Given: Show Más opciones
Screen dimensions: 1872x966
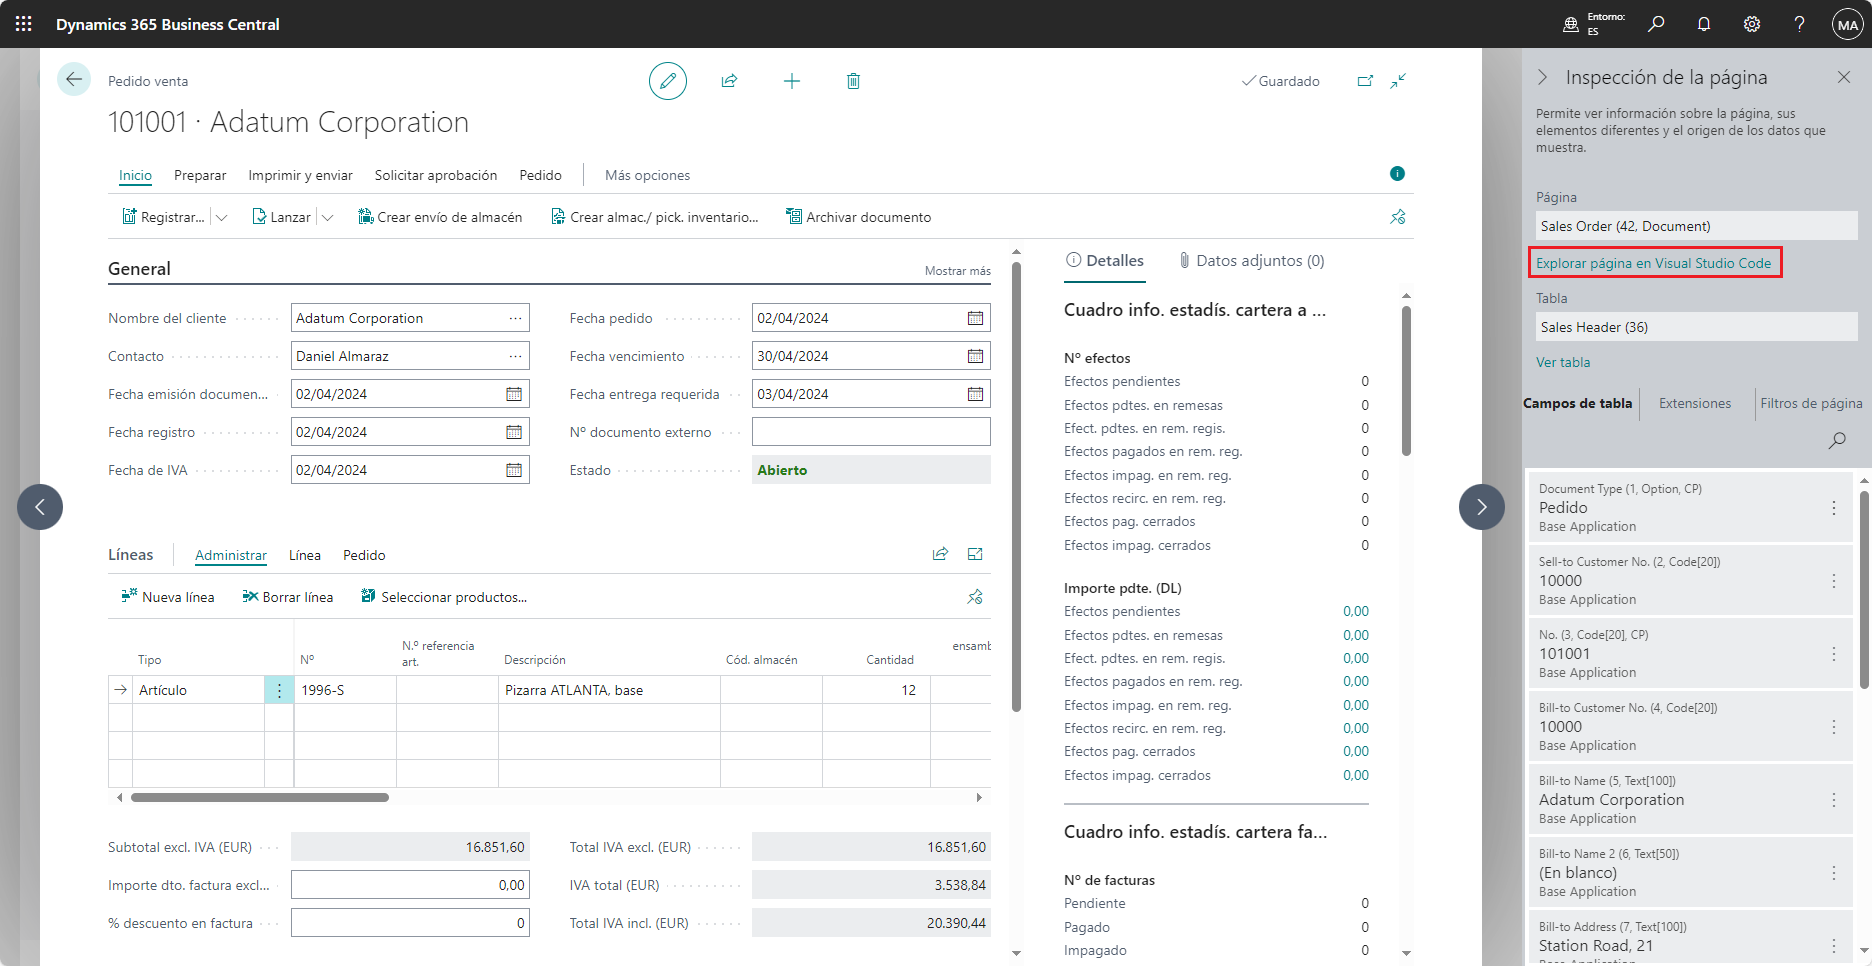Looking at the screenshot, I should tap(648, 175).
